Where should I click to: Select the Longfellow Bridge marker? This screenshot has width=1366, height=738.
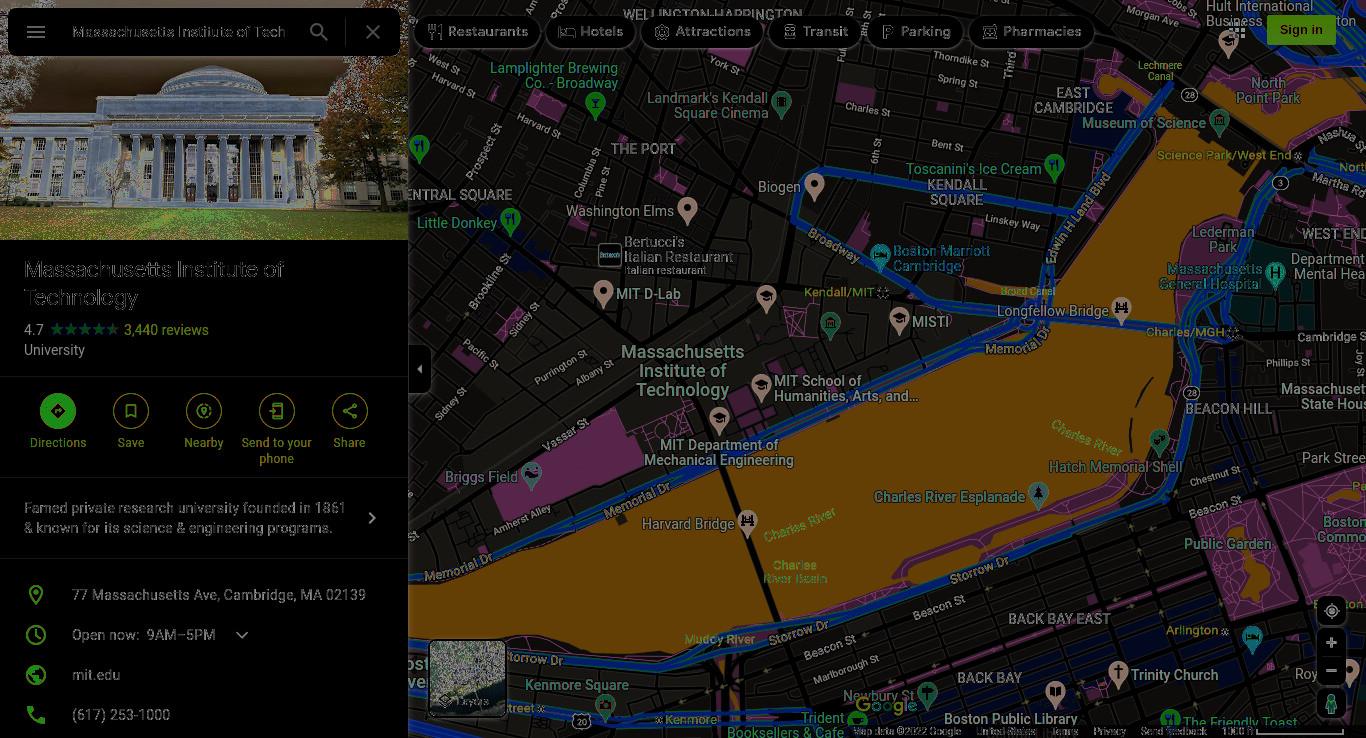(1122, 310)
